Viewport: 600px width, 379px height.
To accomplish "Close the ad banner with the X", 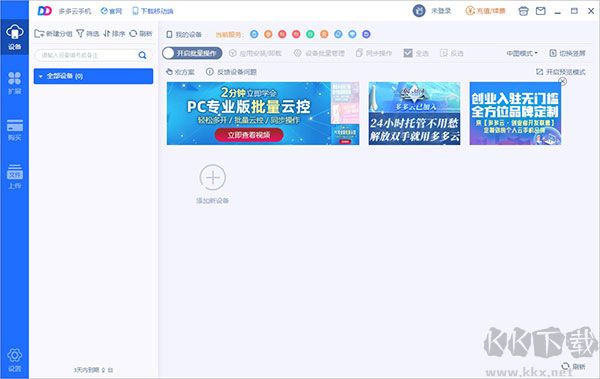I will (x=562, y=81).
